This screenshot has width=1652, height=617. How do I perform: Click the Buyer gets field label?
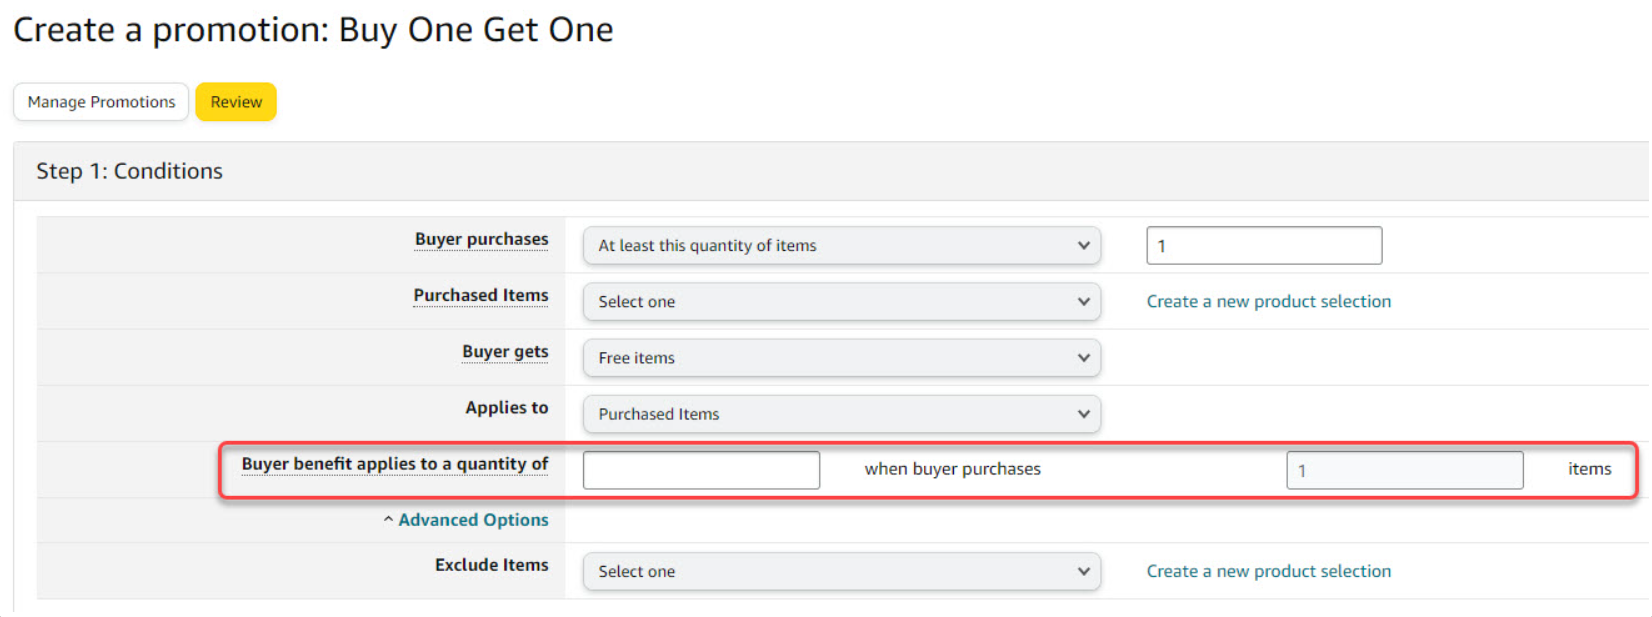coord(505,352)
